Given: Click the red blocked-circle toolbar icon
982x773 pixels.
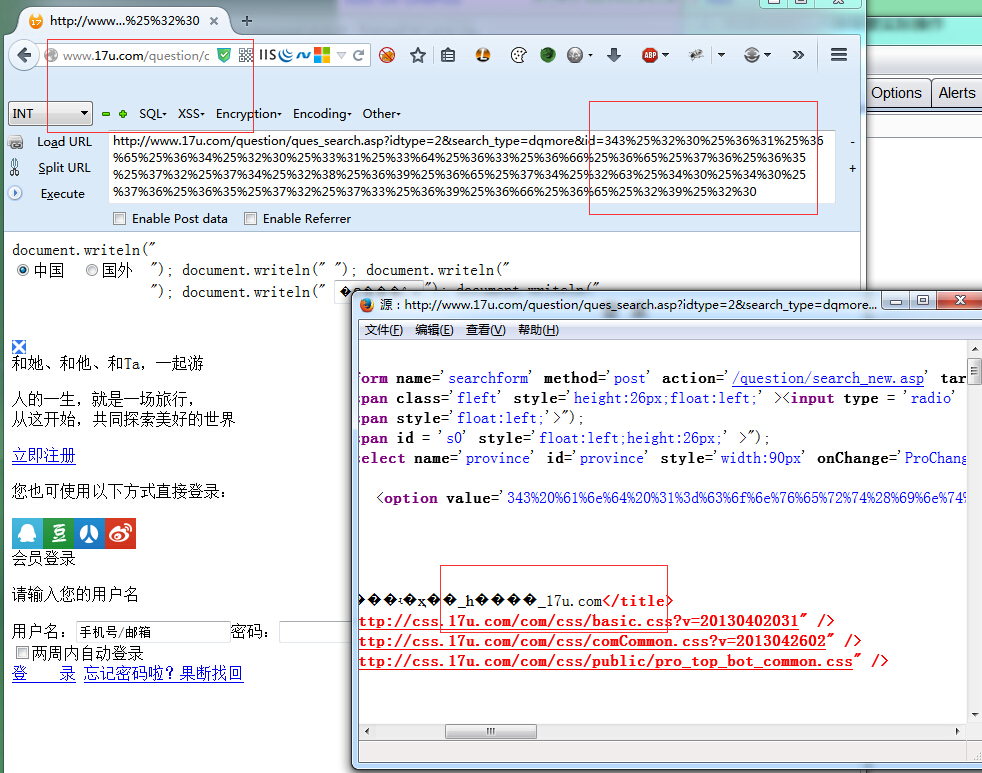Looking at the screenshot, I should (387, 55).
